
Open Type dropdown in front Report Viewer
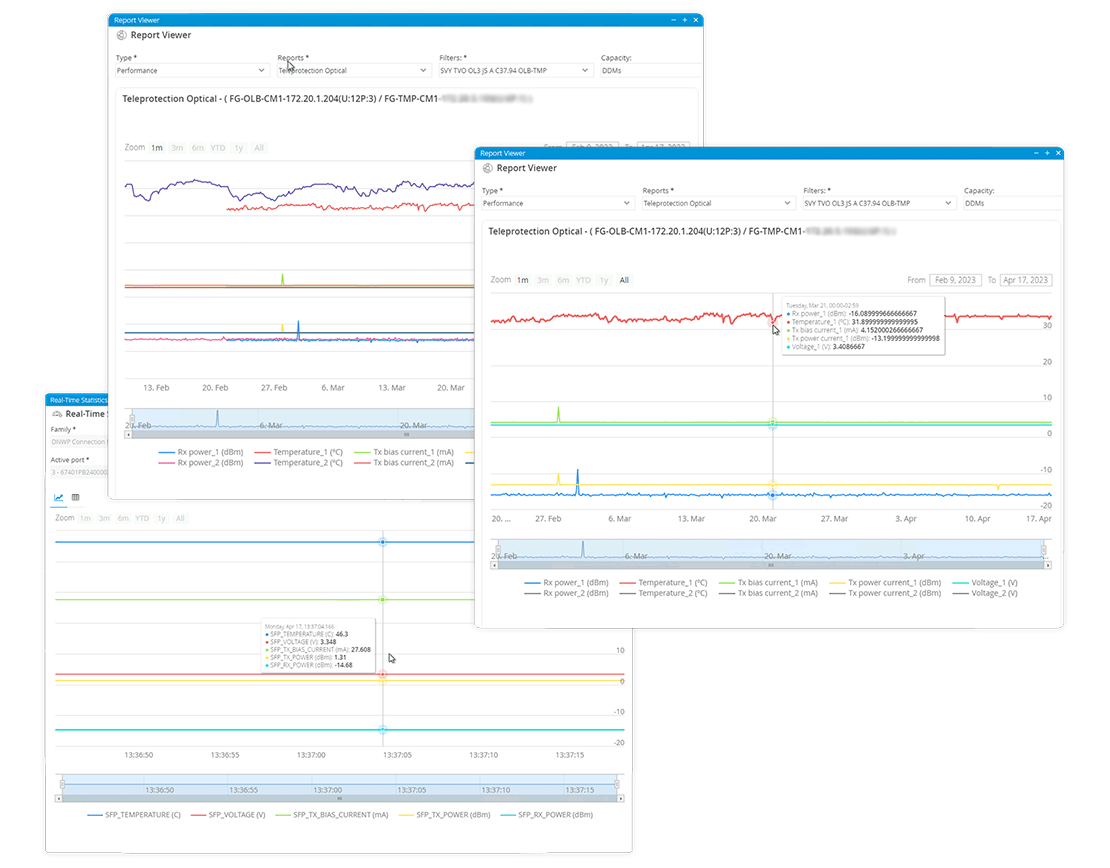pyautogui.click(x=557, y=203)
